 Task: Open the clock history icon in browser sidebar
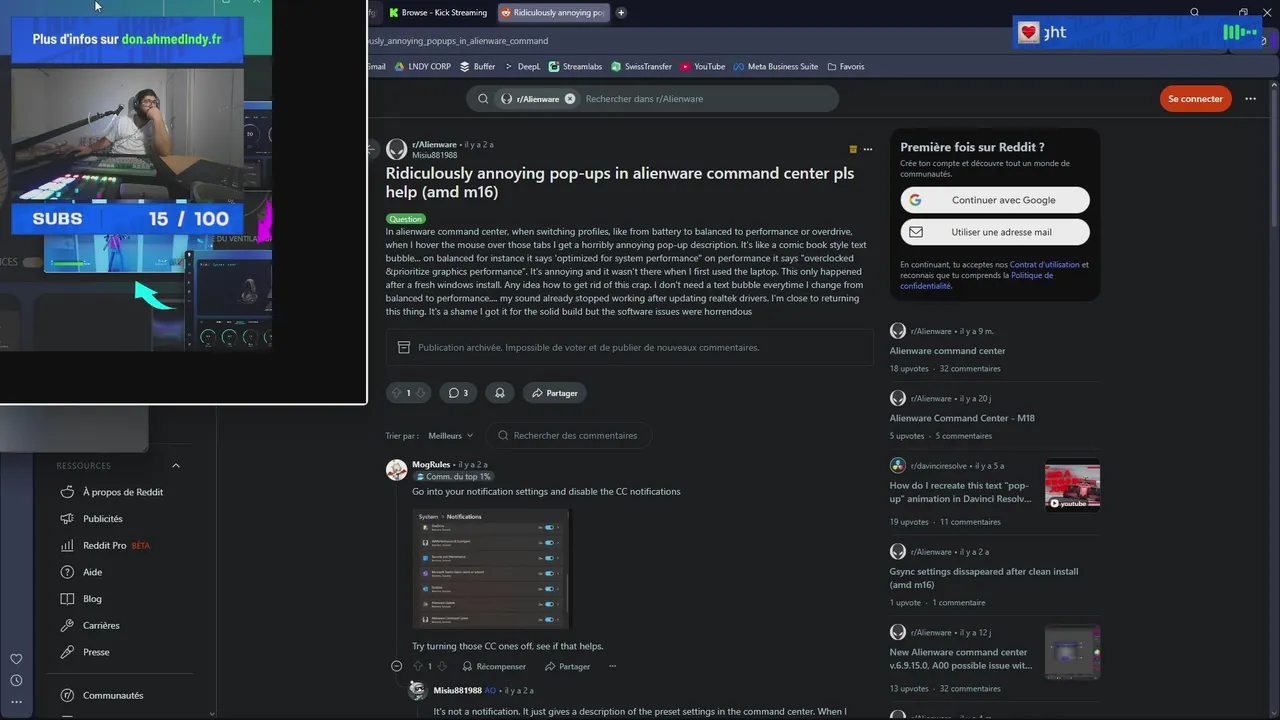coord(16,681)
